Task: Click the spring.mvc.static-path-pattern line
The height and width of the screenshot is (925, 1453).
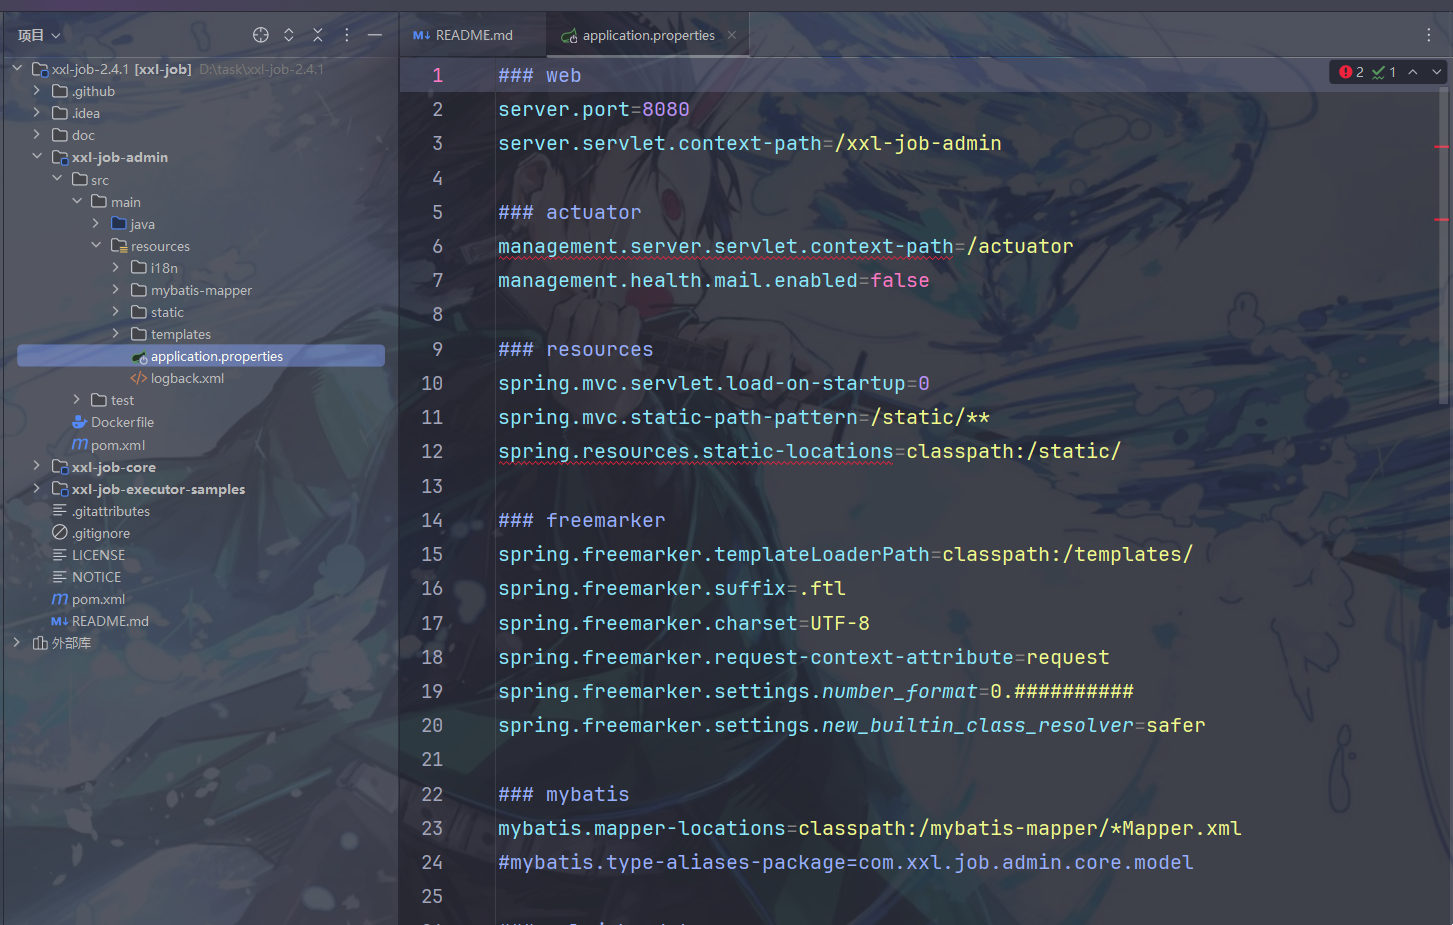Action: click(x=744, y=417)
